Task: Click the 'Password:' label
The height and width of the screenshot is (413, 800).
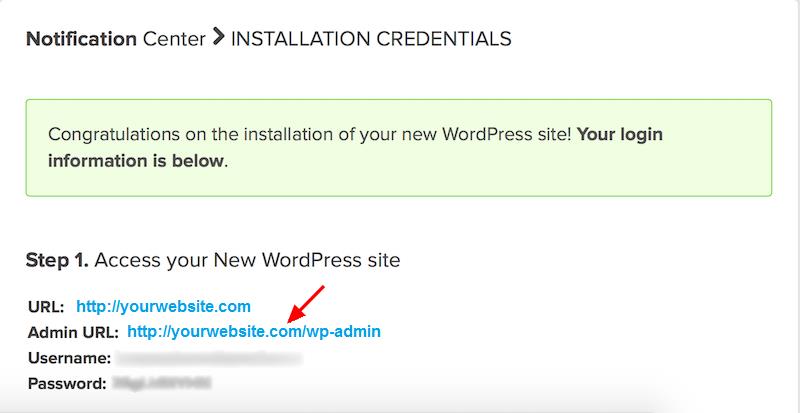Action: click(67, 383)
